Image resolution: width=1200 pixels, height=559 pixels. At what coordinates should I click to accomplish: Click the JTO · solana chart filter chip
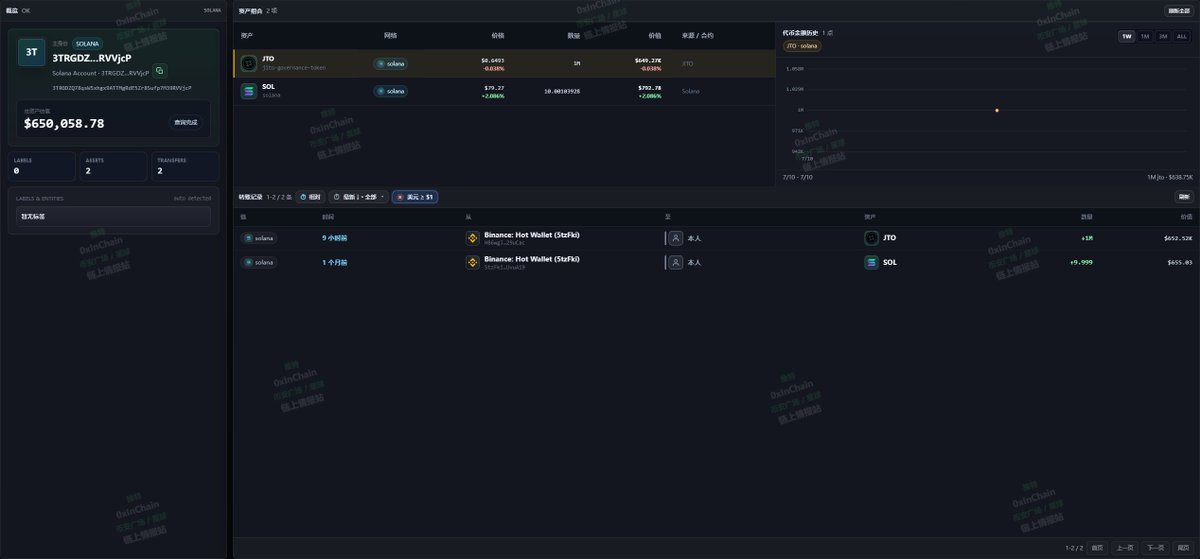(802, 46)
